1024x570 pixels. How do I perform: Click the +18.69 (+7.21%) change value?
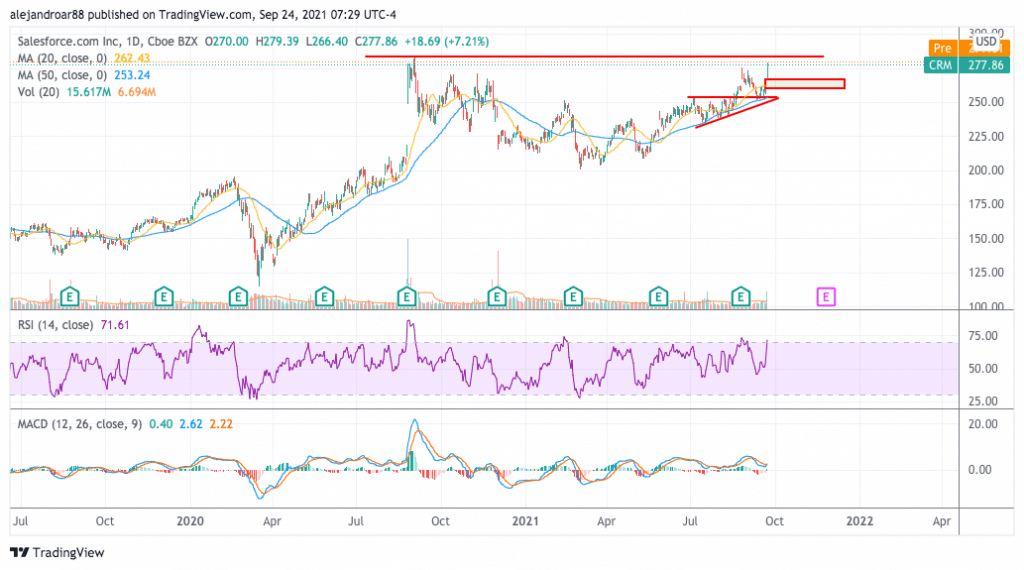447,41
